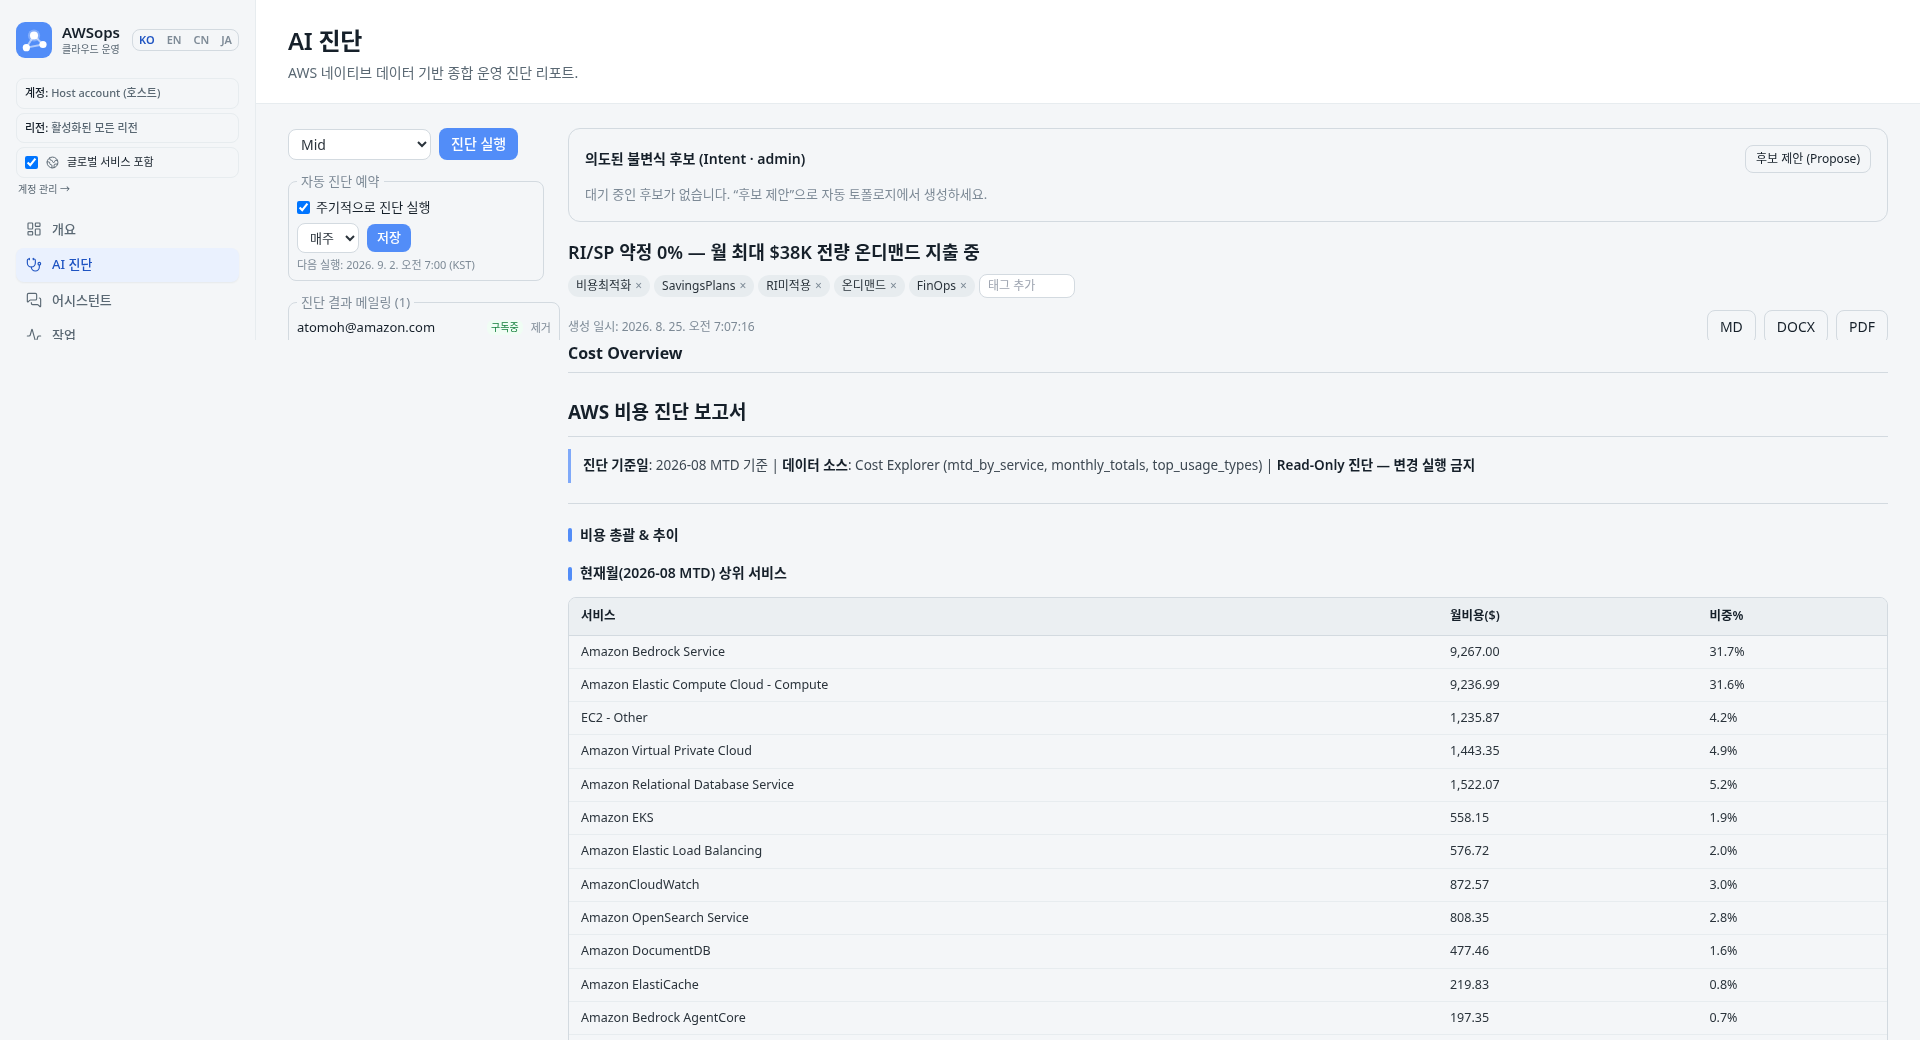Click the 서비스 column header
Viewport: 1920px width, 1040px height.
(598, 615)
